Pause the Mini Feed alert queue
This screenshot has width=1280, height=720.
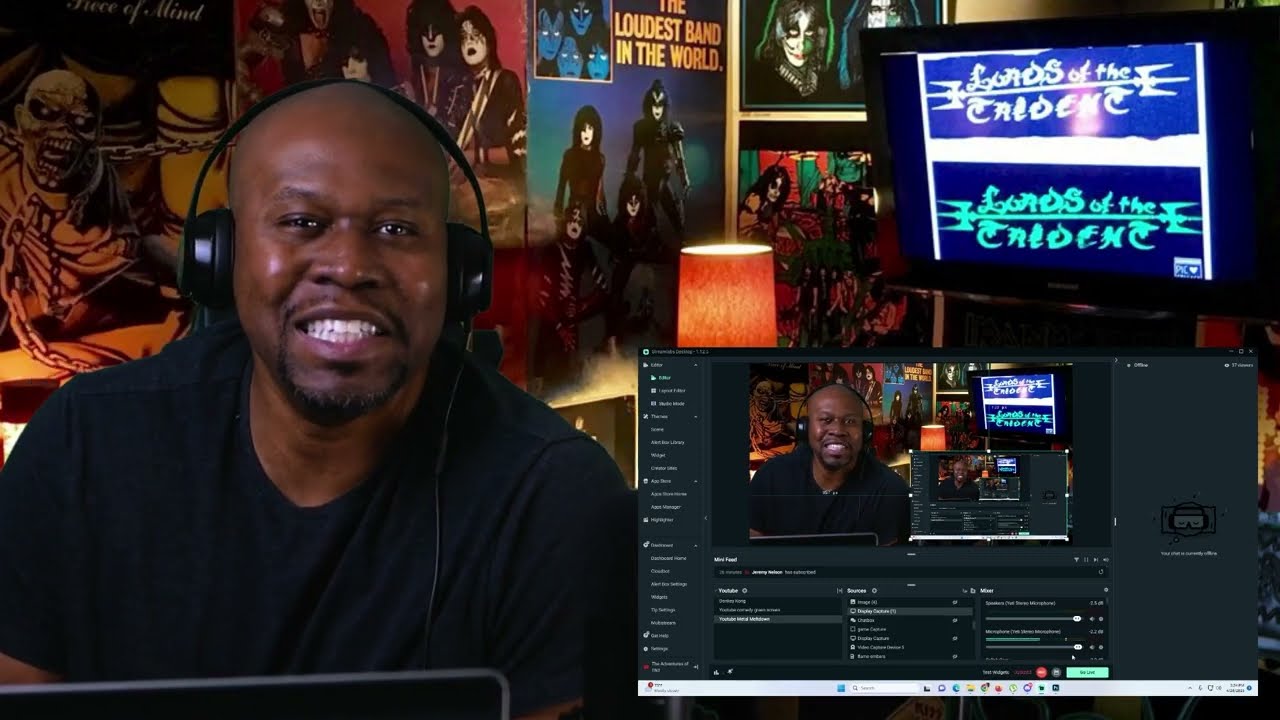[x=1086, y=560]
